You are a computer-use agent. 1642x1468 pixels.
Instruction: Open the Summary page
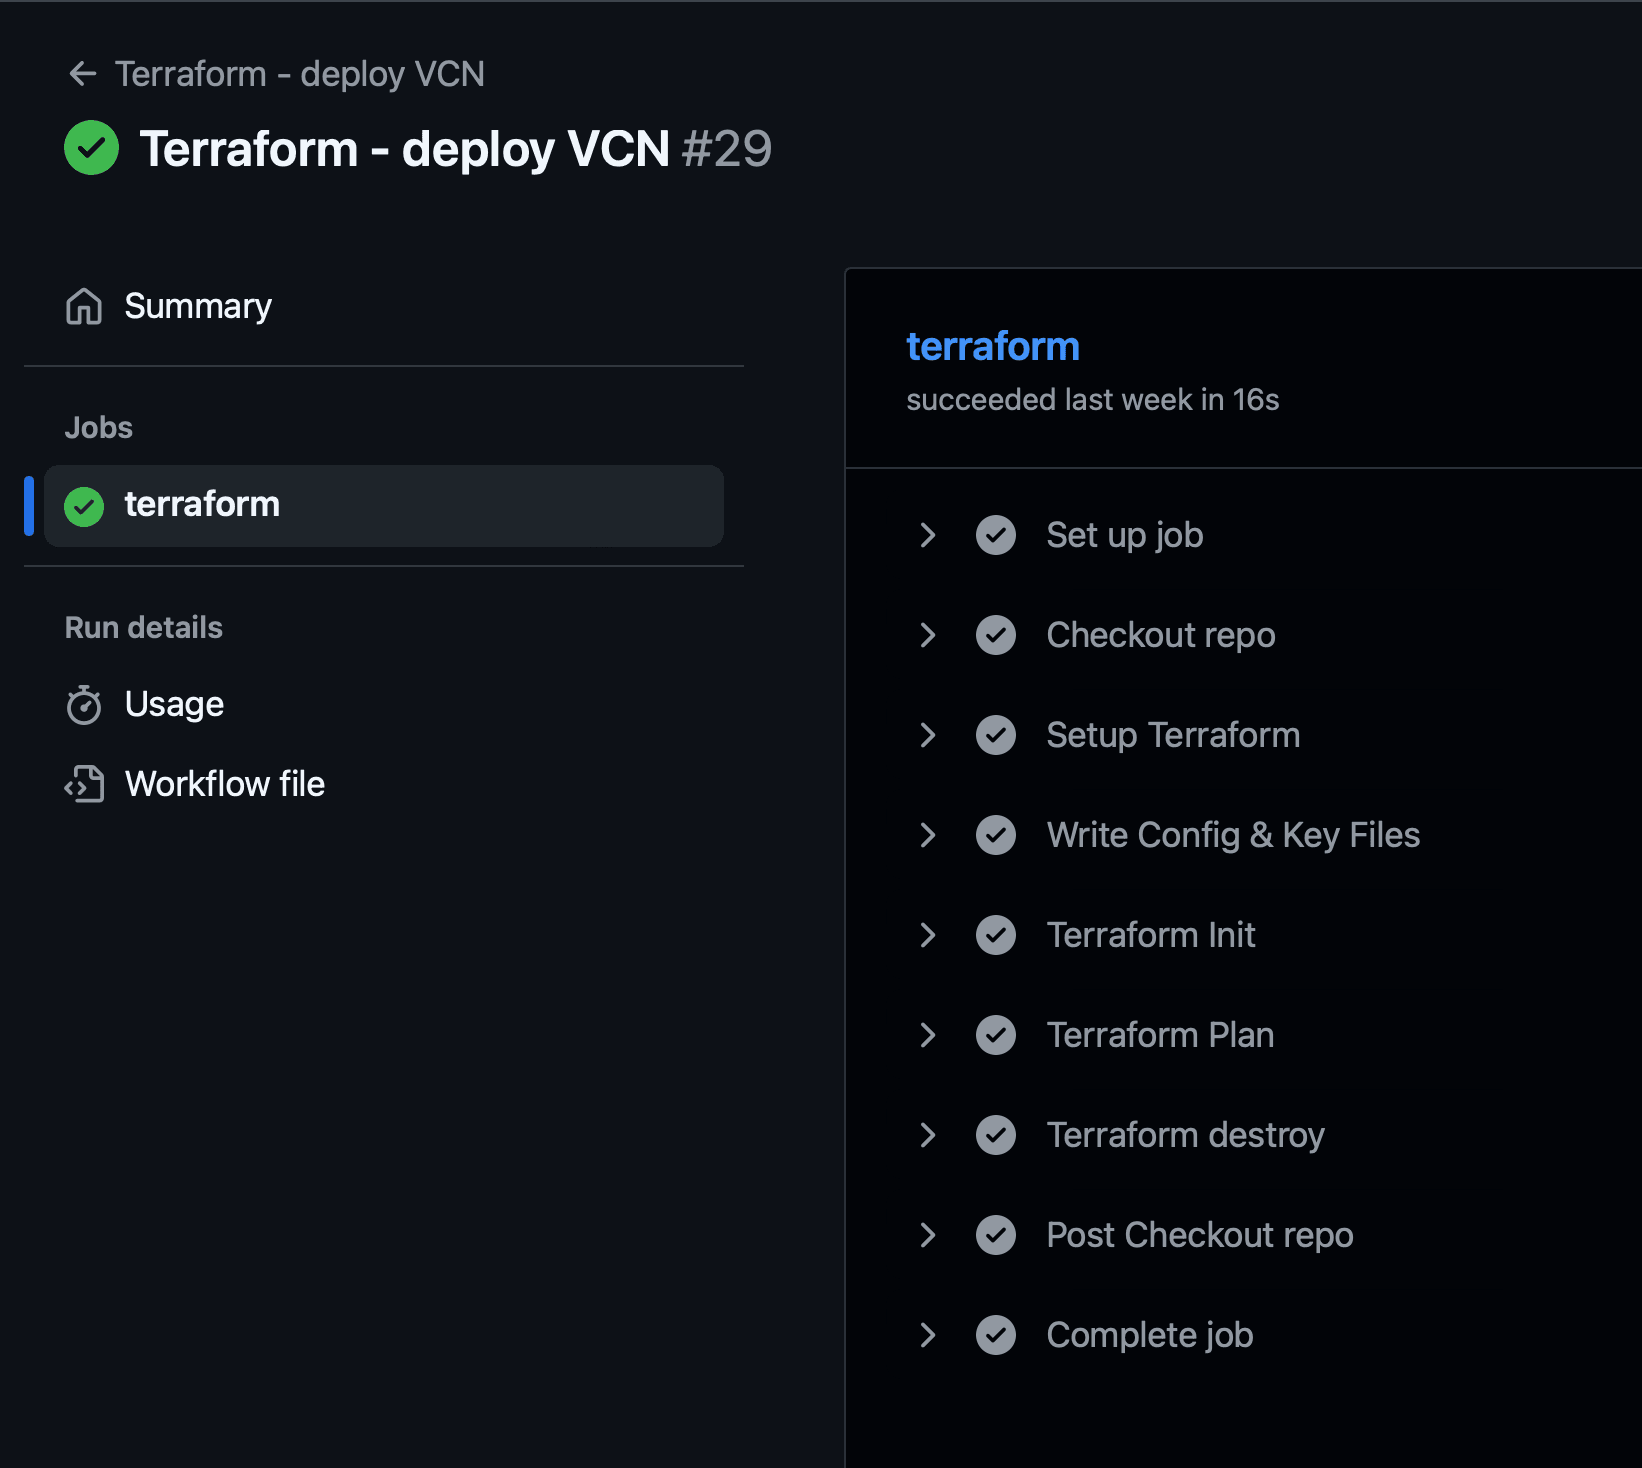198,306
